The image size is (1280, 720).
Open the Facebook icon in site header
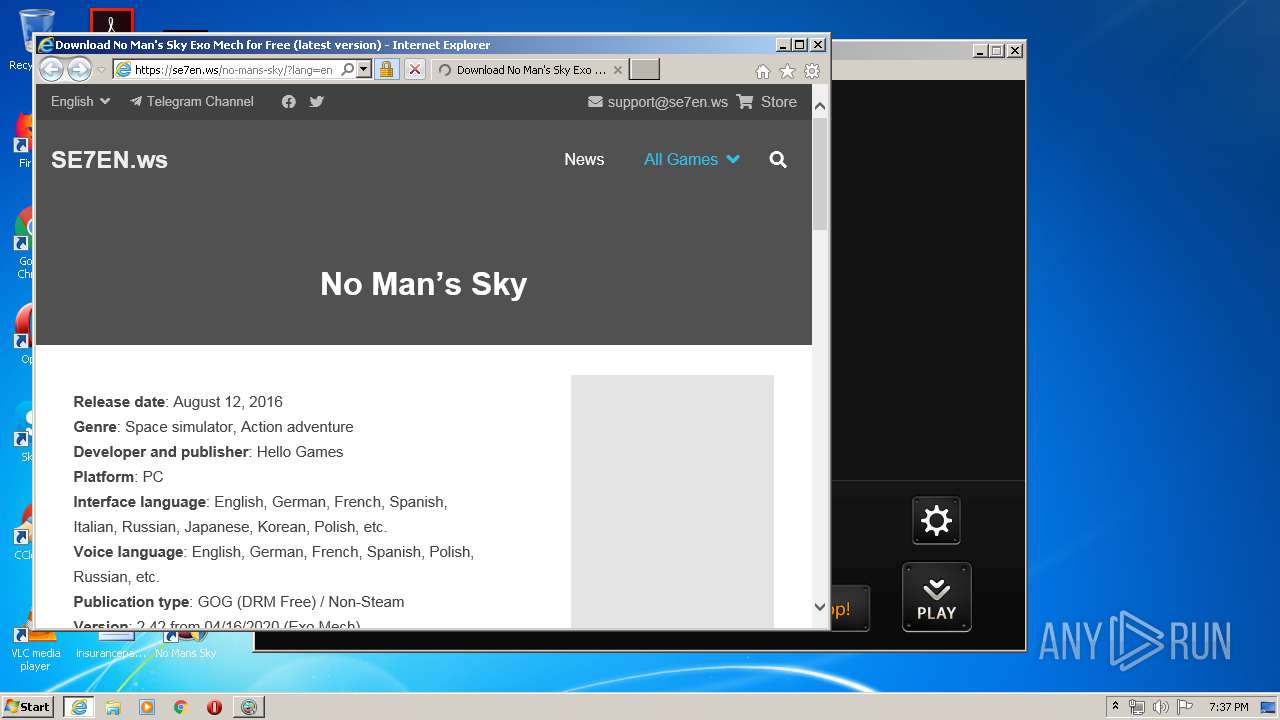click(289, 102)
